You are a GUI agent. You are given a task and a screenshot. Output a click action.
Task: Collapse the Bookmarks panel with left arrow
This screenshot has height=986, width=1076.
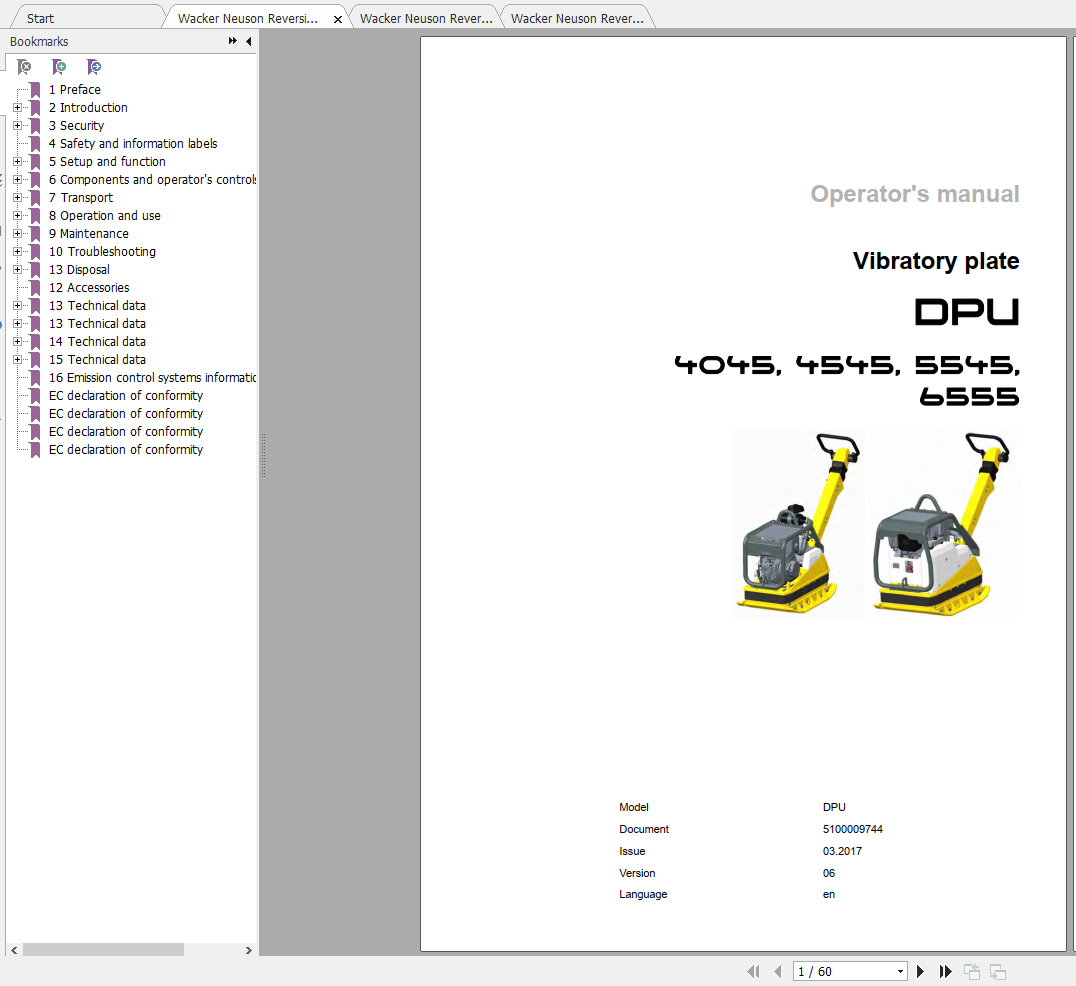[x=248, y=41]
